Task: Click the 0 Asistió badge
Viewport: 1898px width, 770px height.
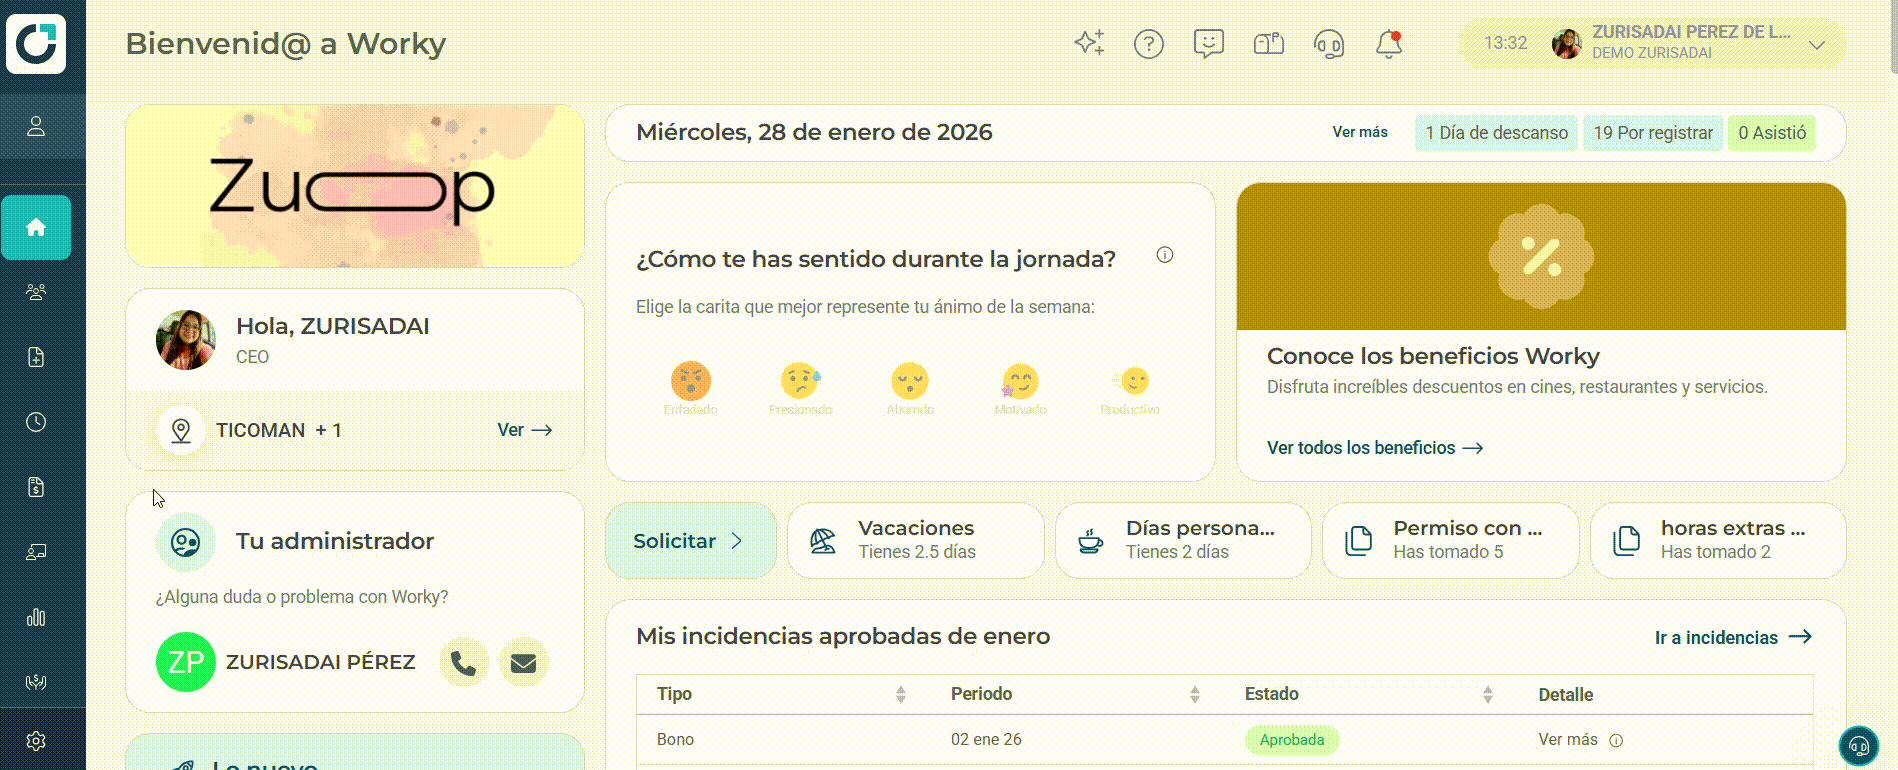Action: click(x=1771, y=133)
